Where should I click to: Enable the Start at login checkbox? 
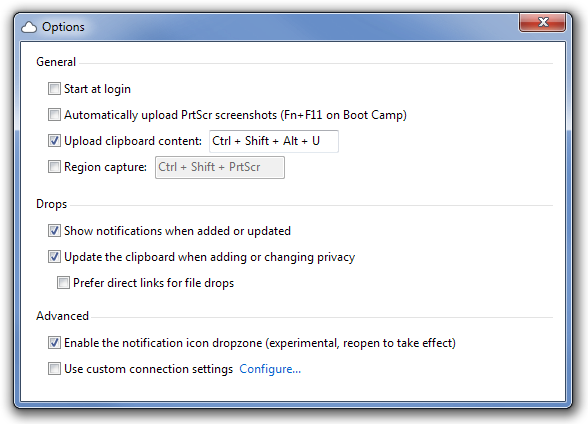pyautogui.click(x=54, y=89)
